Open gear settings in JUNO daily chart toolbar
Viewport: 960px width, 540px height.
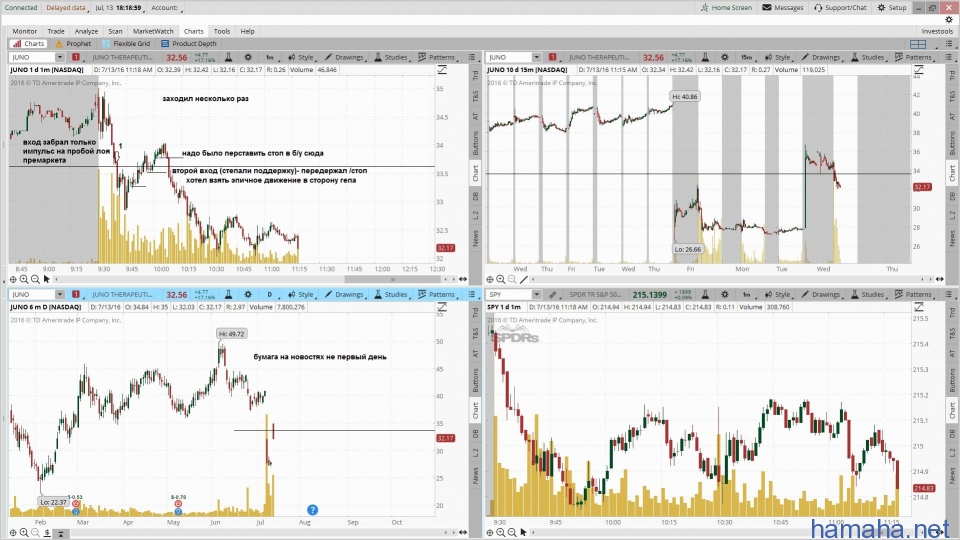coord(248,294)
